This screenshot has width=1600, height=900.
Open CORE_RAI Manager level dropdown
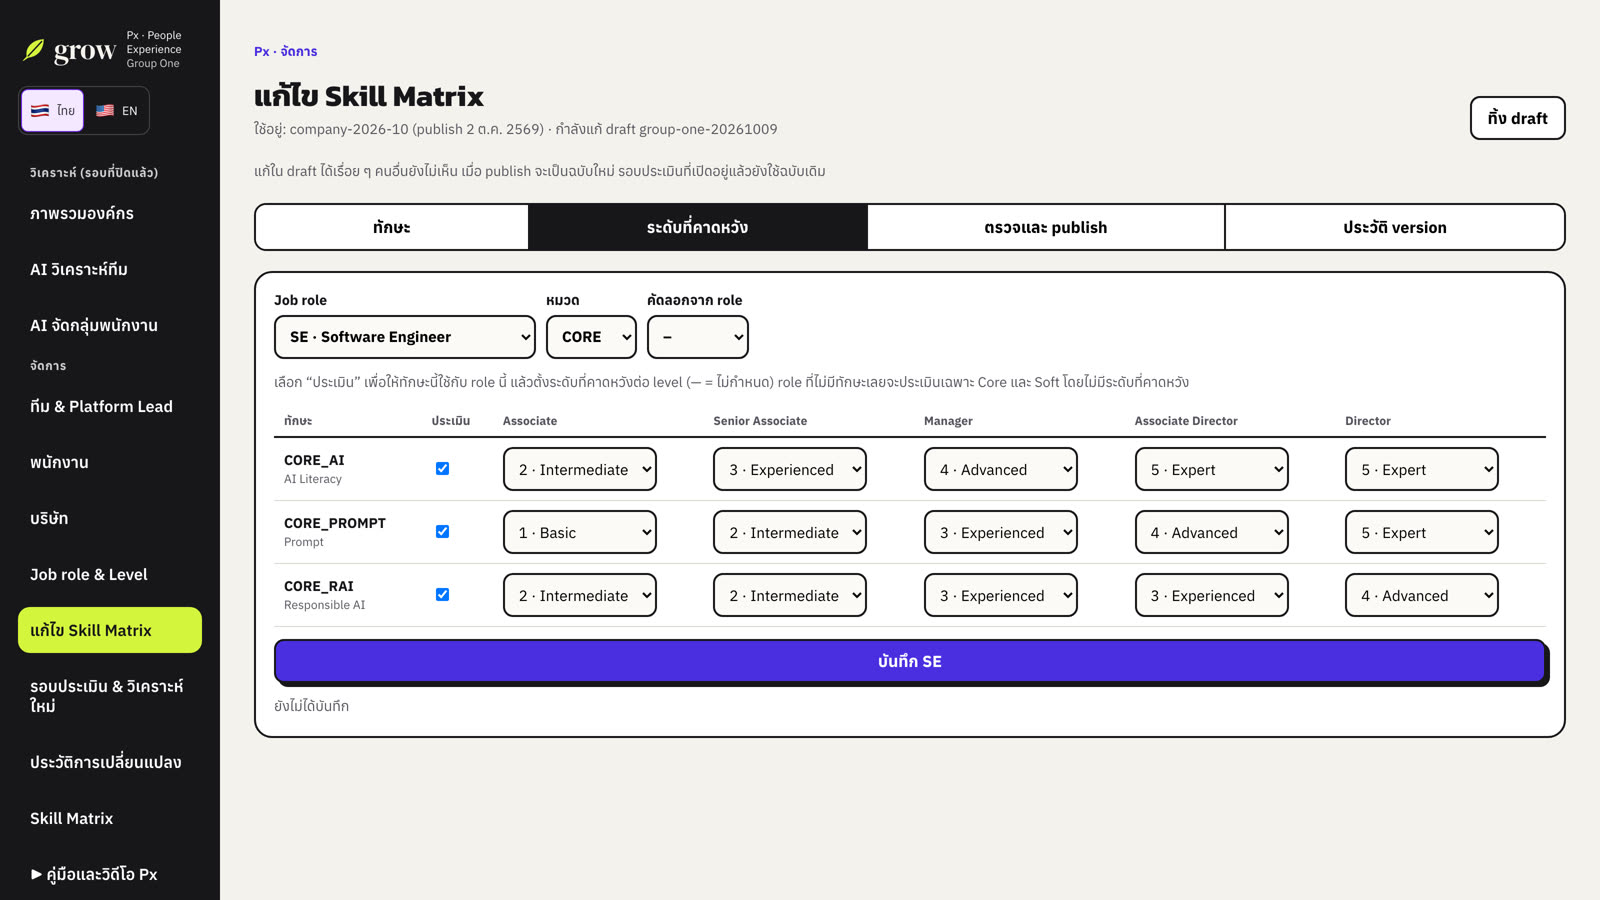pyautogui.click(x=1001, y=595)
